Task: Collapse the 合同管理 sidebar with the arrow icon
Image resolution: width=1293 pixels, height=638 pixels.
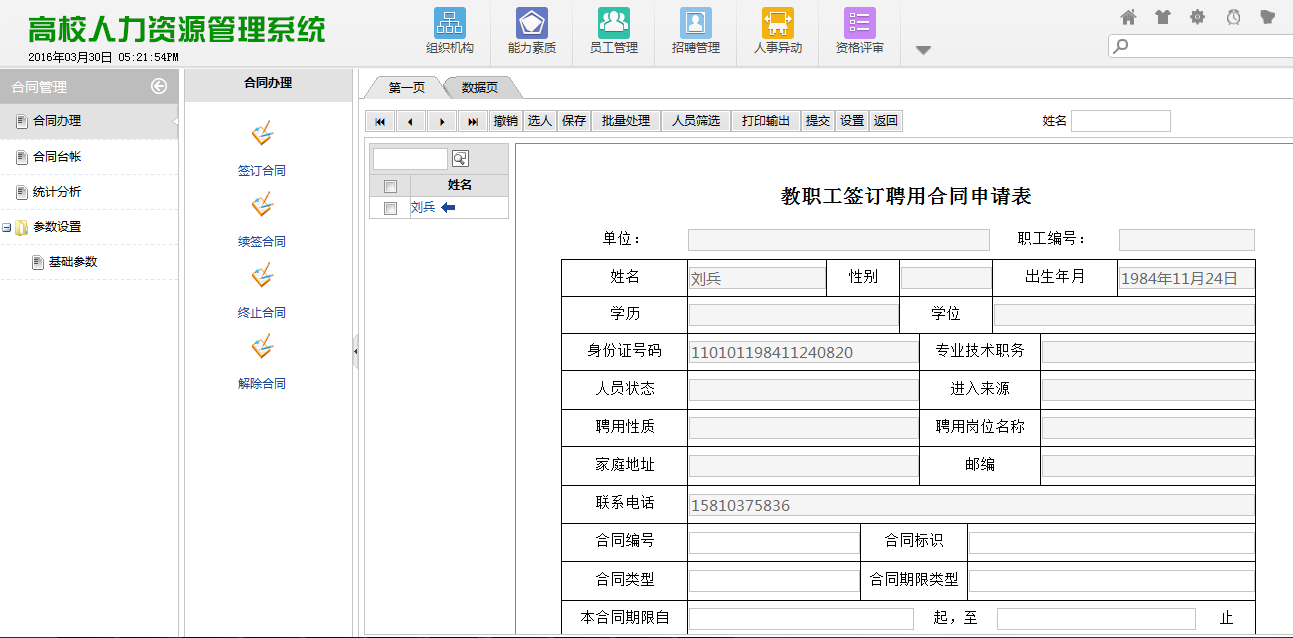Action: [x=159, y=86]
